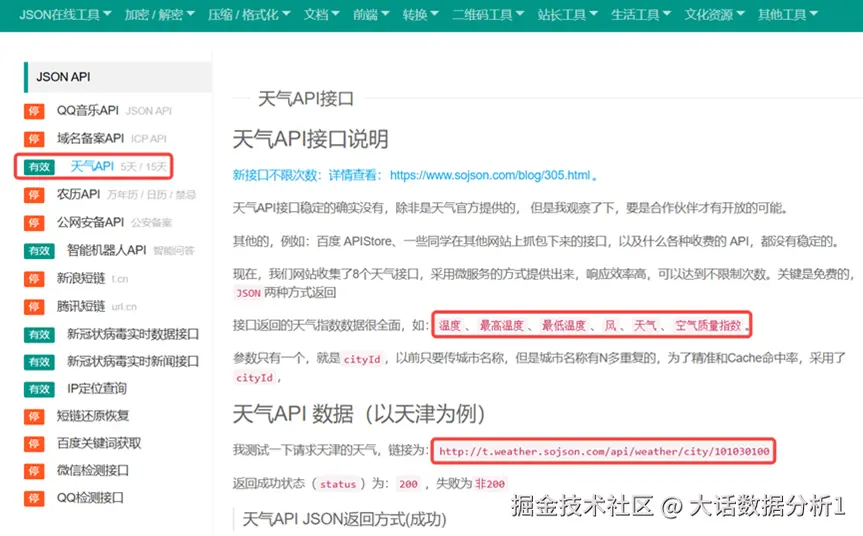Click the 空气质量指数 highlighted term

point(708,325)
